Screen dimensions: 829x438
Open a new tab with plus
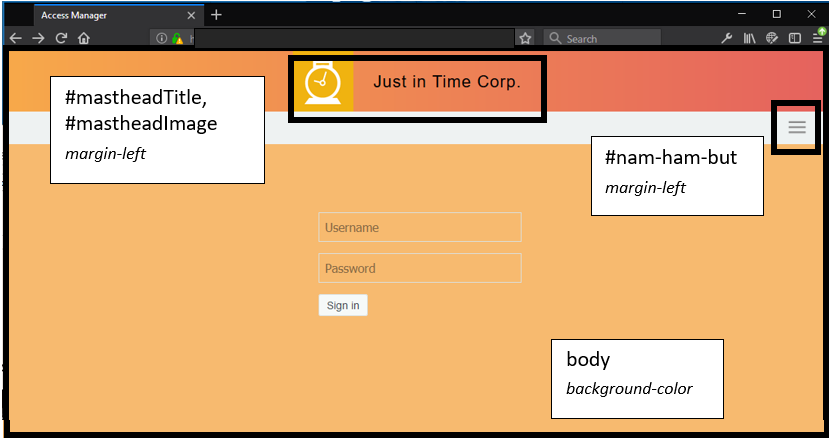(216, 15)
